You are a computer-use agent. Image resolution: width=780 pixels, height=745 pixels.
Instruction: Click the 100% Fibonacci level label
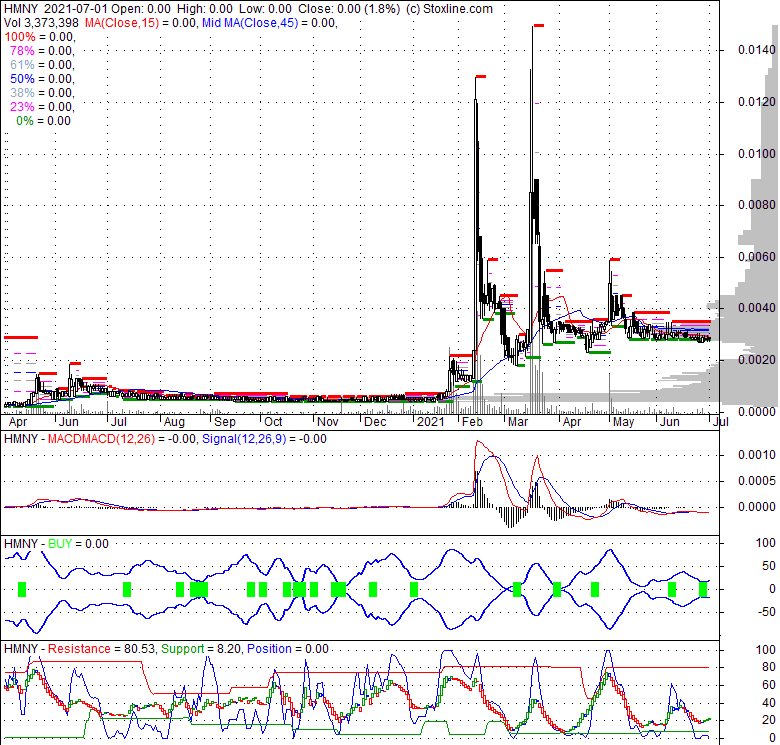point(20,37)
